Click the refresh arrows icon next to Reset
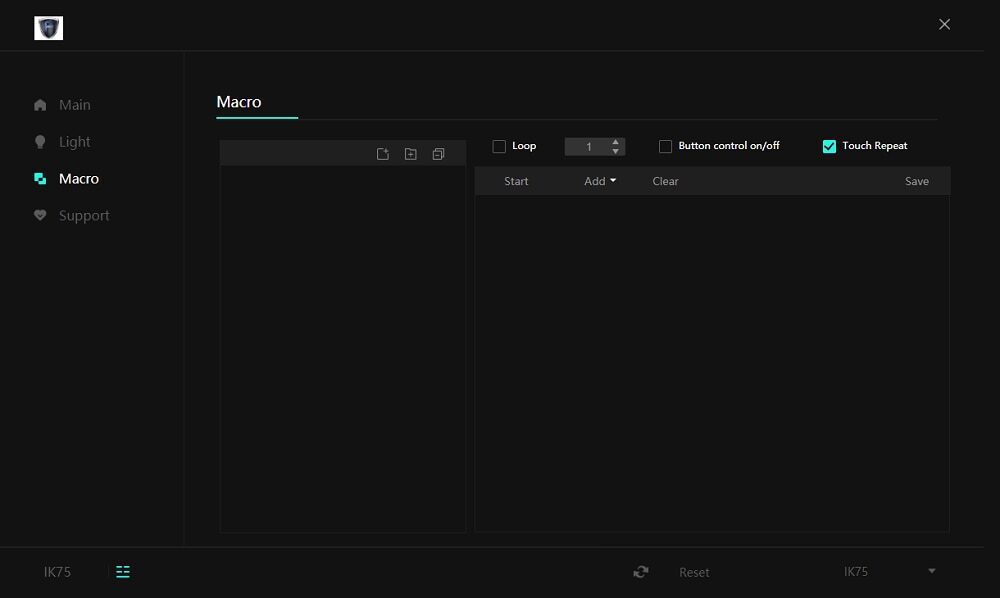The image size is (1000, 598). point(641,572)
